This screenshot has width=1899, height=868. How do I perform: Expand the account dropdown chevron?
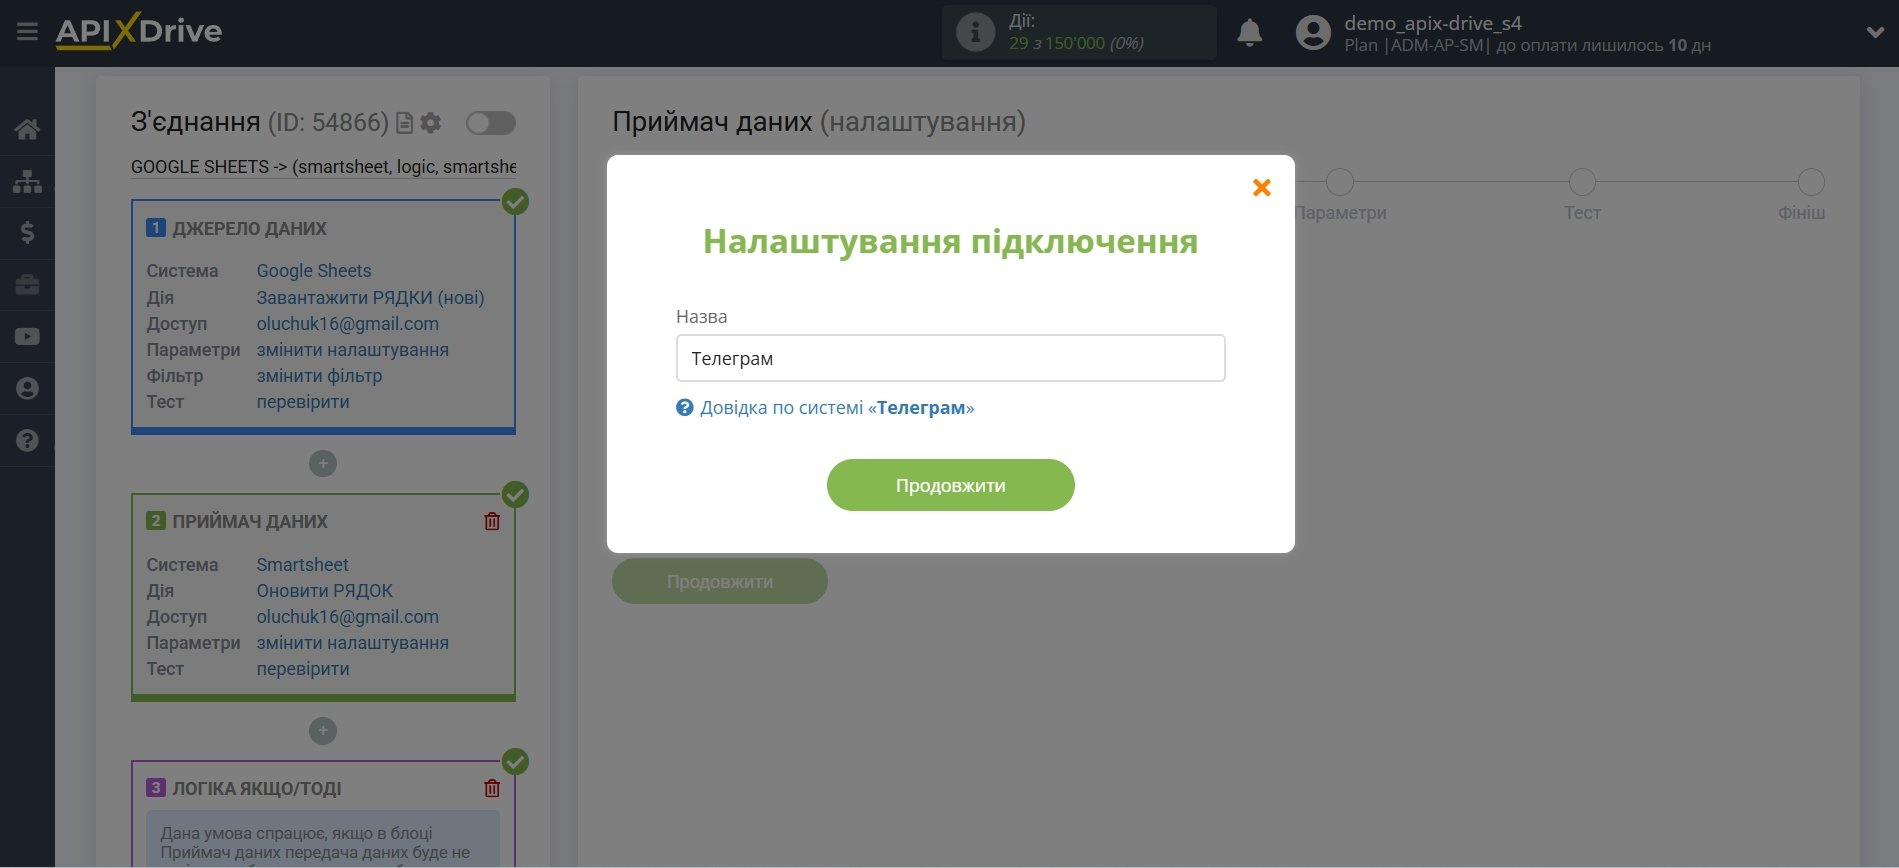coord(1875,33)
